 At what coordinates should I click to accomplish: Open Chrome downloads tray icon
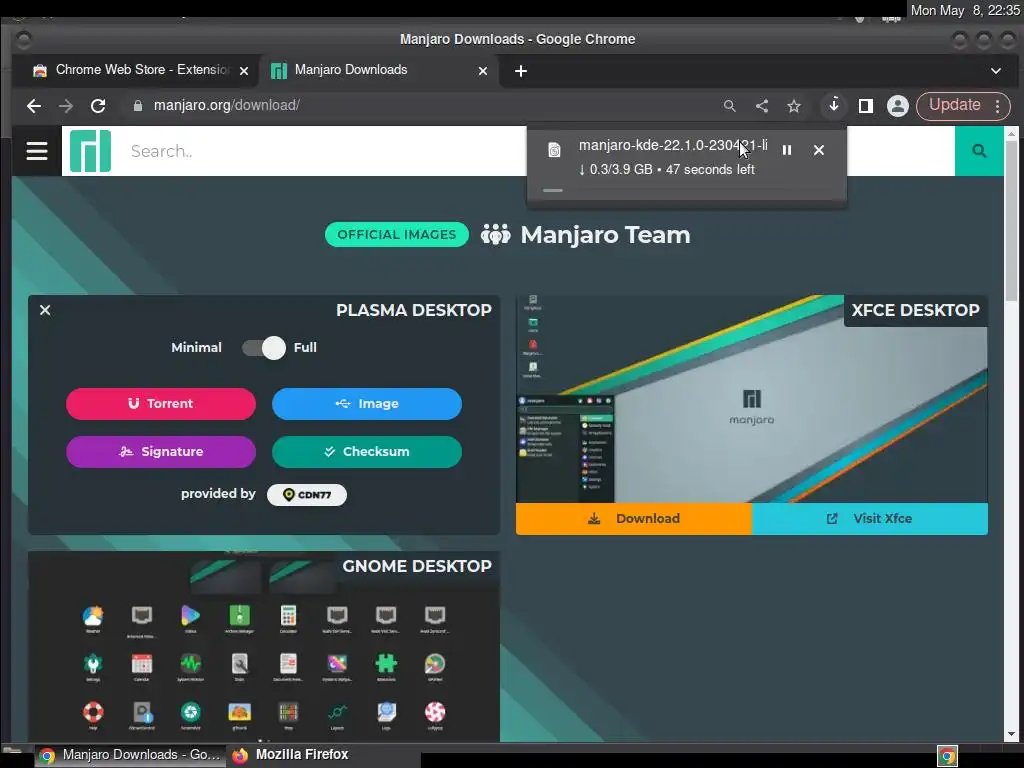834,105
